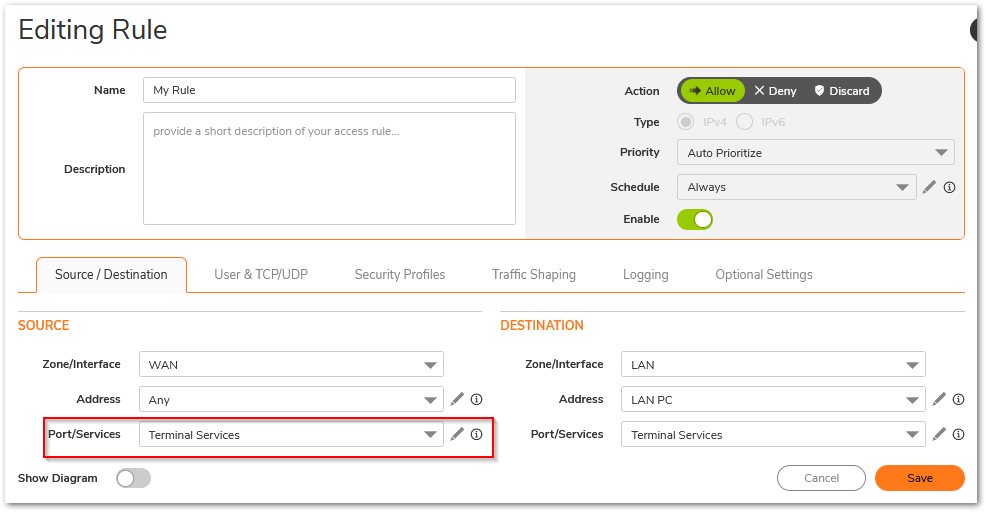Open the Priority Auto Prioritize dropdown
986x512 pixels.
coord(816,152)
